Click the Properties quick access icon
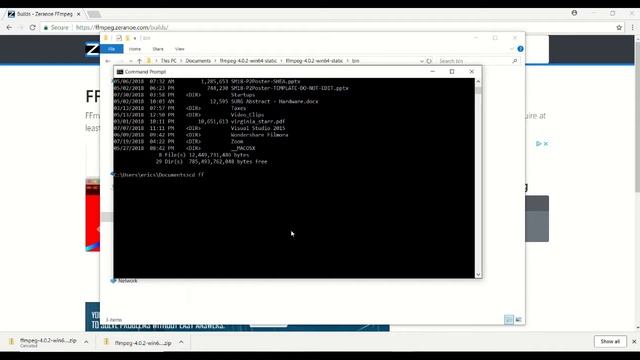Viewport: 640px width, 360px height. click(x=119, y=38)
